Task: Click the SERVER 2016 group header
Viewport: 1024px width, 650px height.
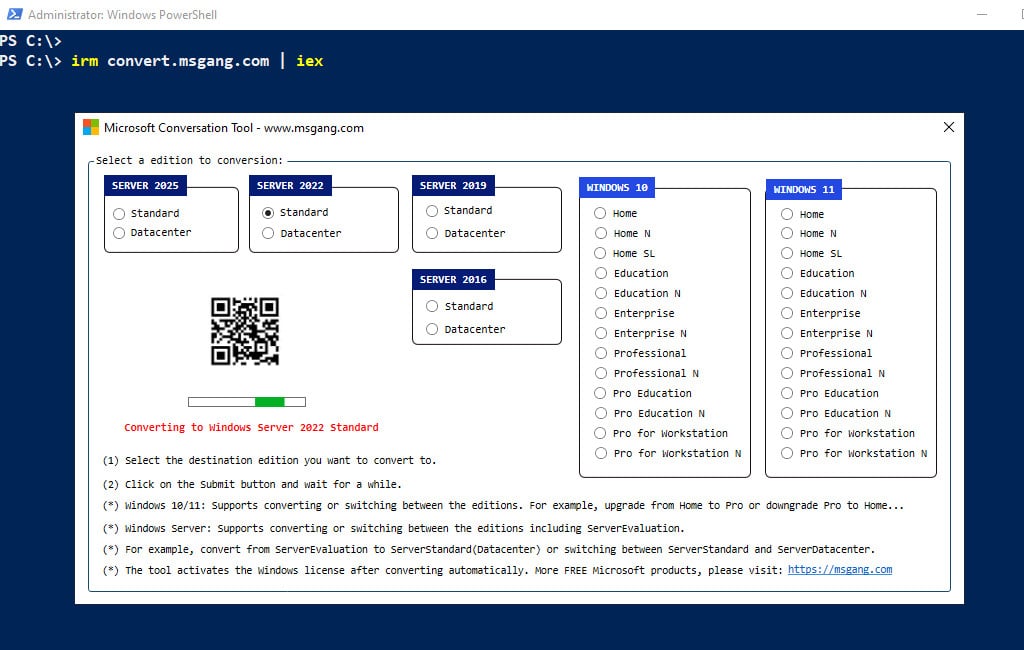Action: pyautogui.click(x=453, y=280)
